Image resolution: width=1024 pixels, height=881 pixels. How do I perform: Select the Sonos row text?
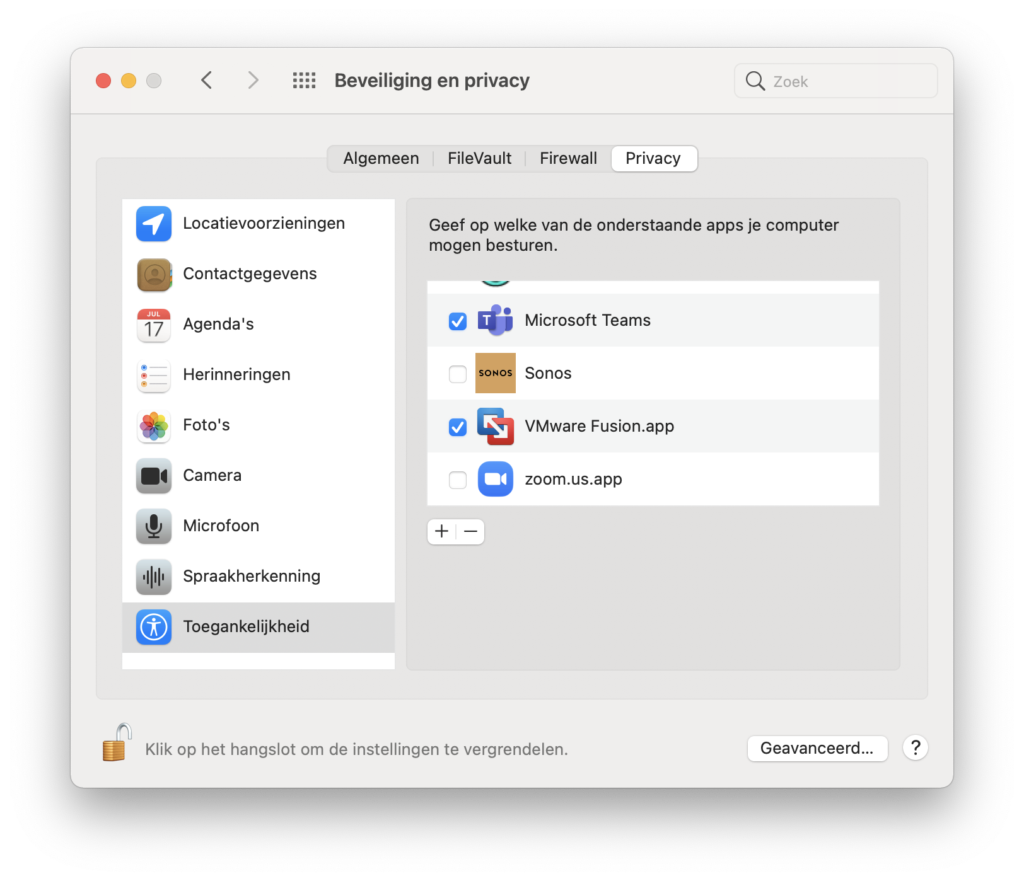point(548,373)
